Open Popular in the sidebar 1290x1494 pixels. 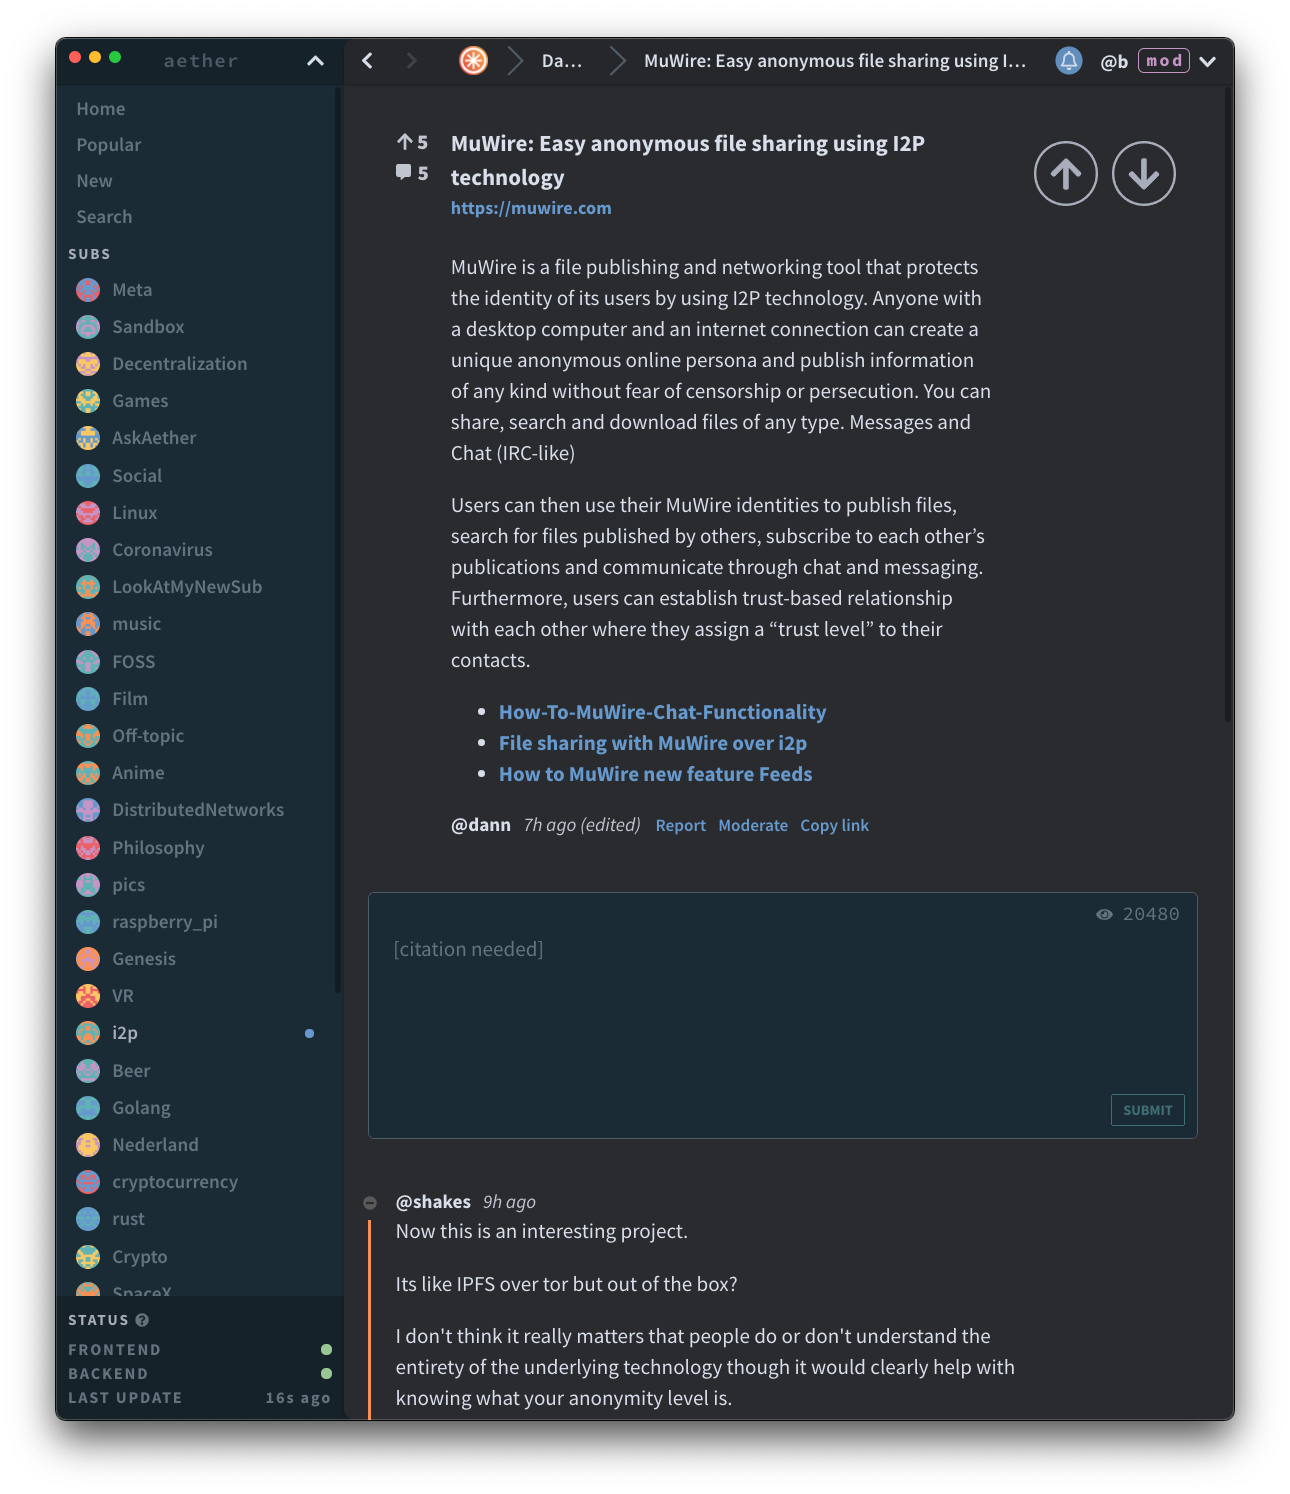click(109, 145)
